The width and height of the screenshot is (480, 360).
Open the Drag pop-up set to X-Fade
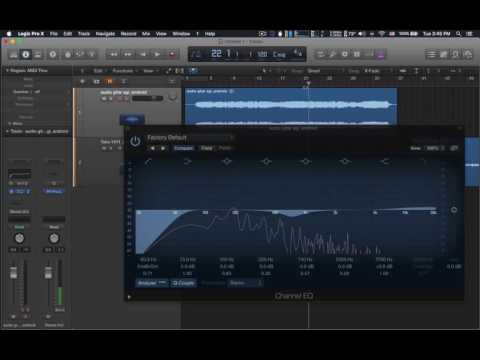click(378, 71)
